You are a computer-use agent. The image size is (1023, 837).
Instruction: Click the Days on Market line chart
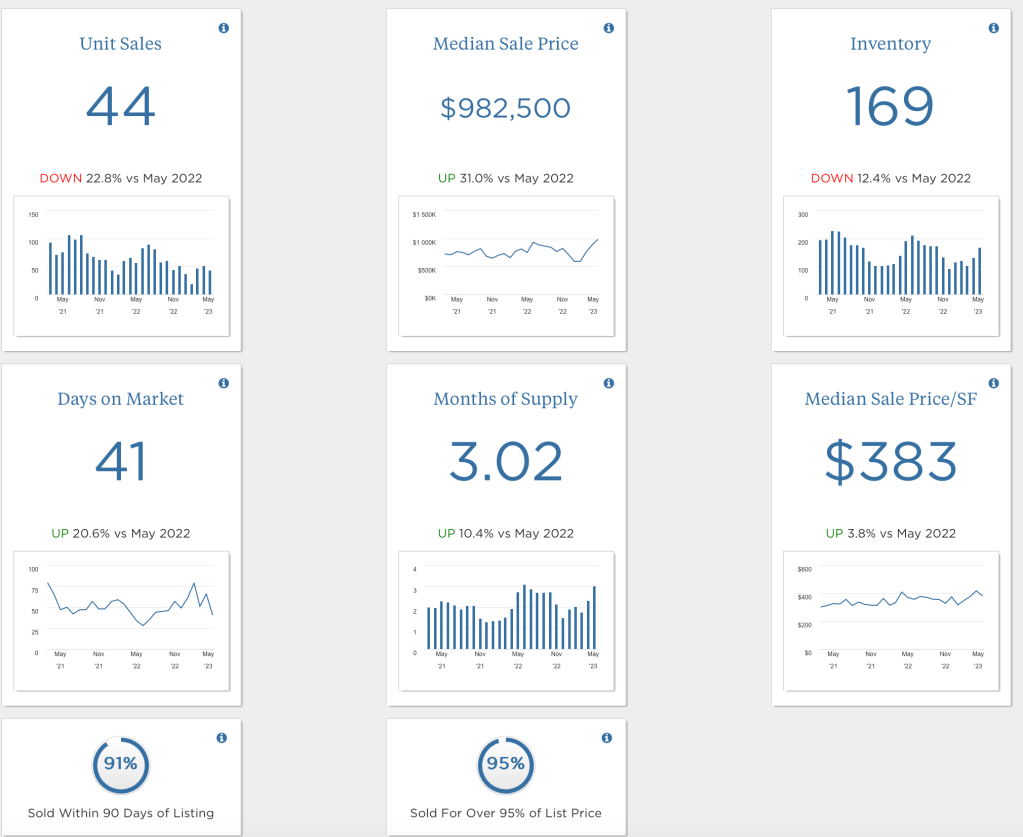[x=122, y=620]
